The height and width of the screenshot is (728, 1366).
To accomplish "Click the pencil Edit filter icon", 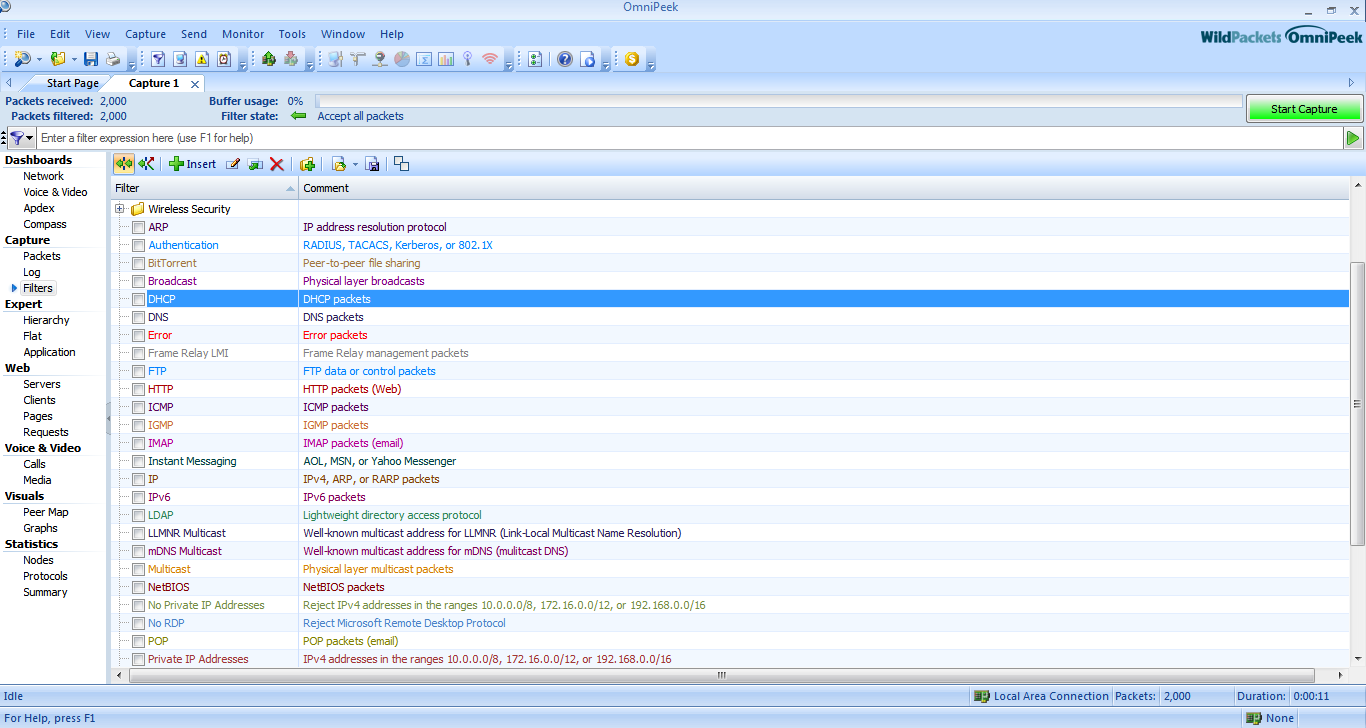I will pyautogui.click(x=233, y=164).
